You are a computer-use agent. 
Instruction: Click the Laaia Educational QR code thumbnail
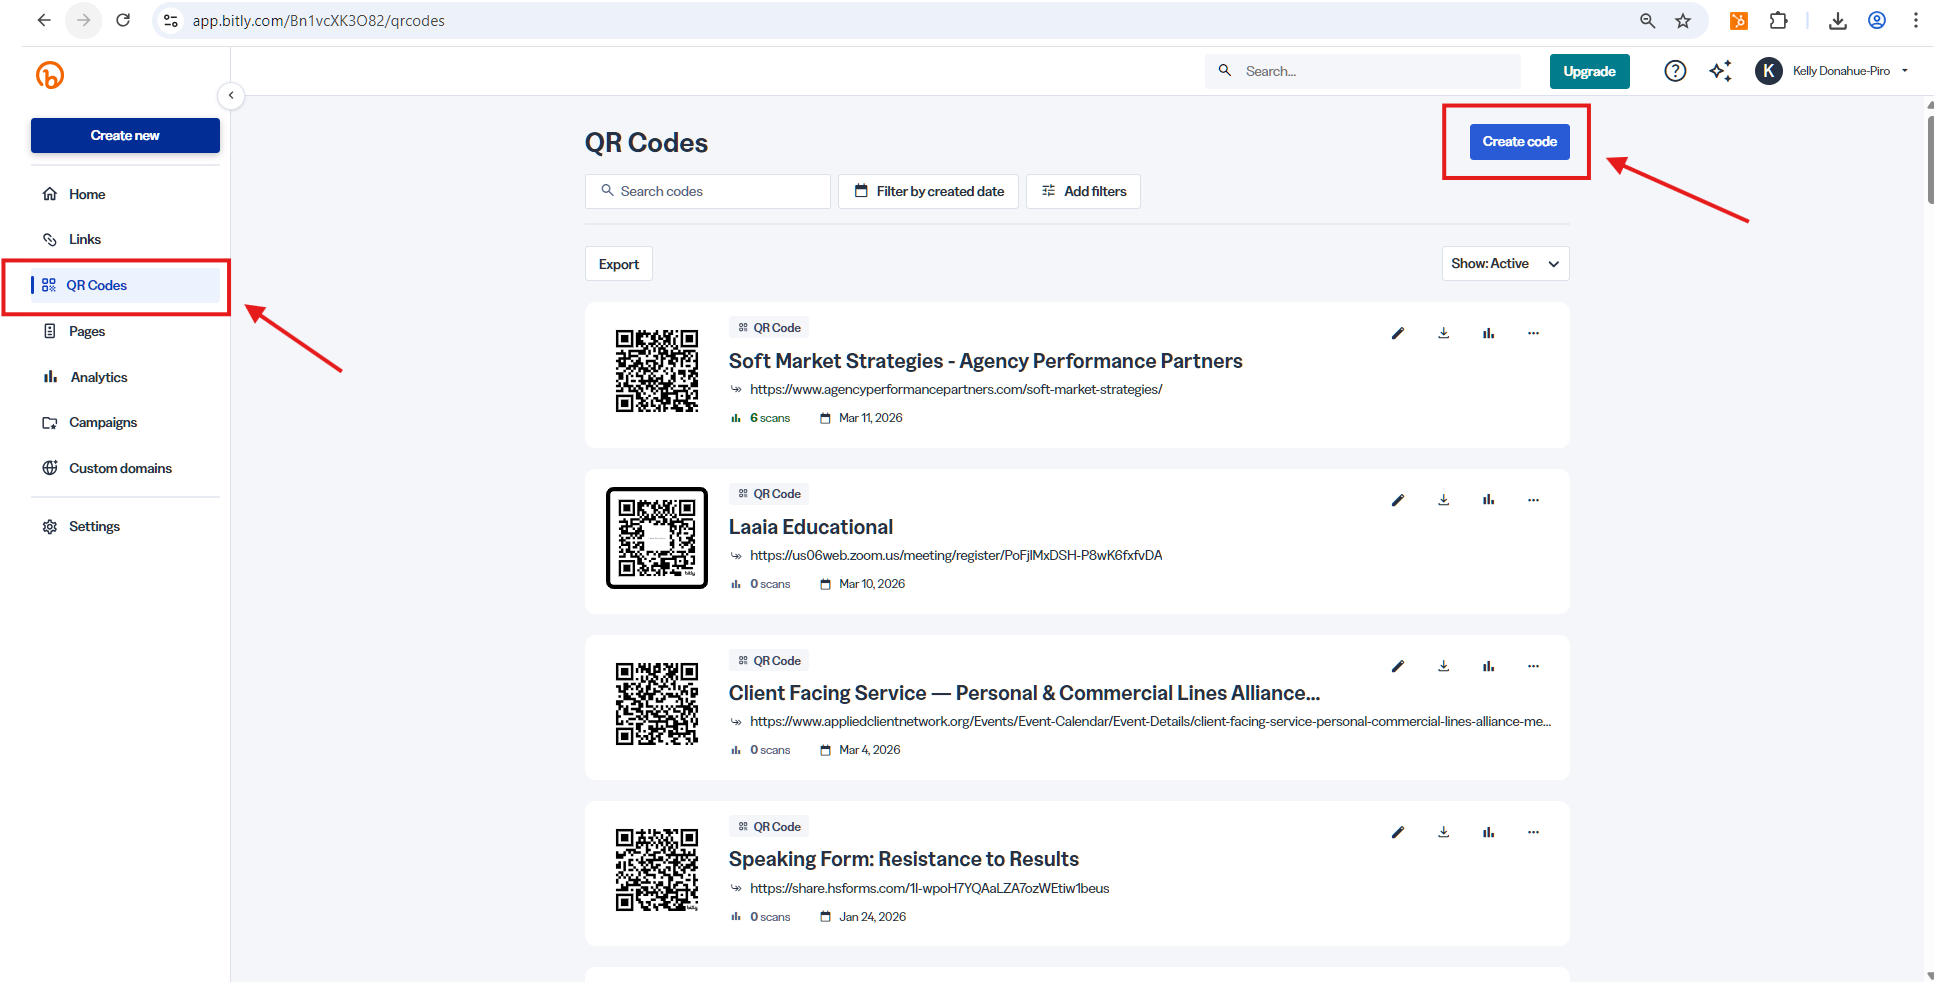[x=657, y=538]
